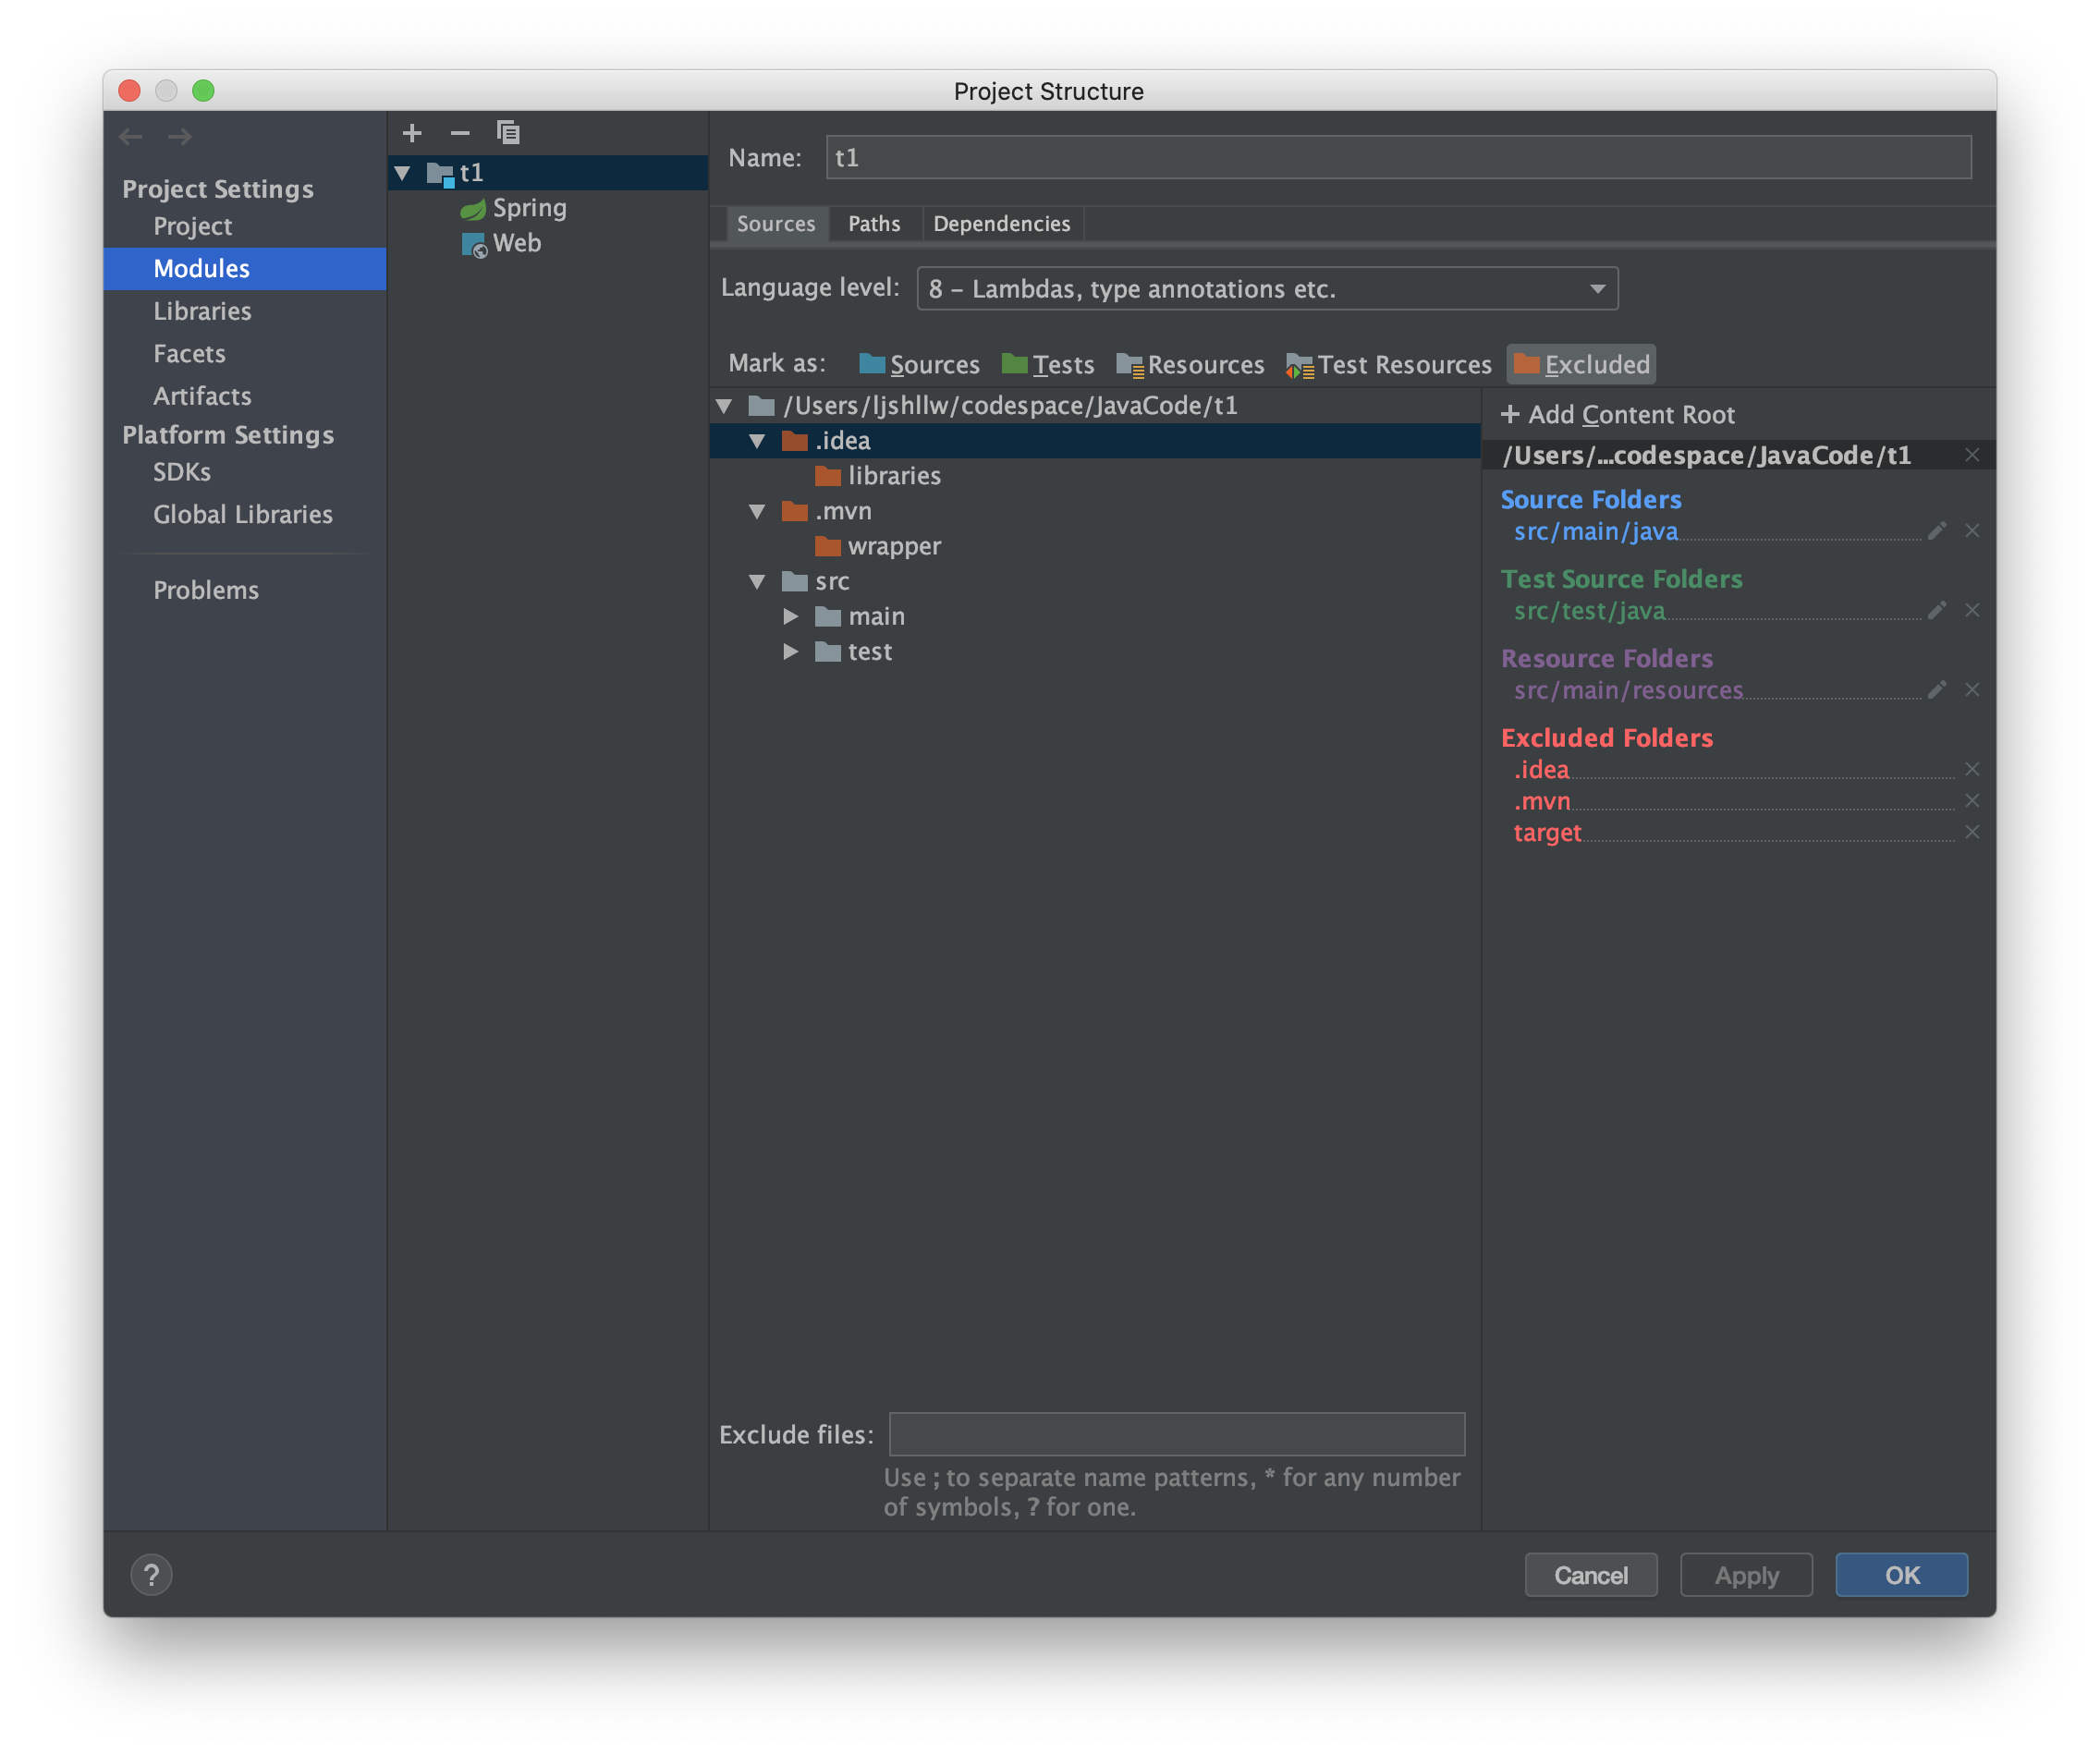2100x1754 pixels.
Task: Toggle visibility of target excluded folder
Action: click(x=1968, y=832)
